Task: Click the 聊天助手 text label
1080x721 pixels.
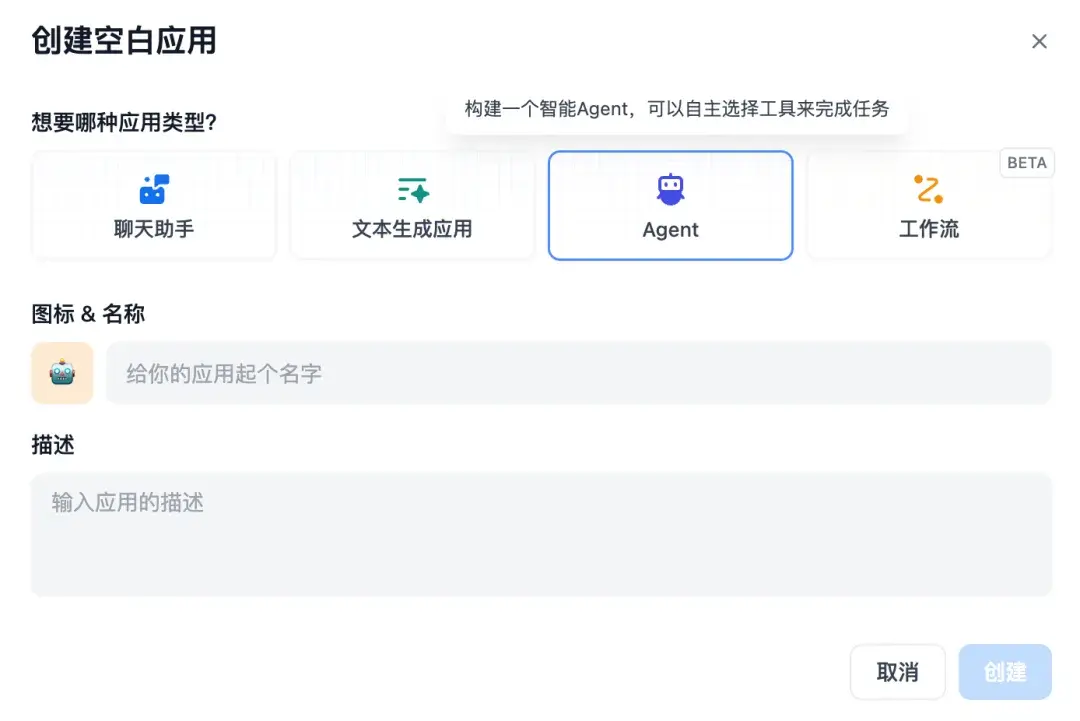Action: [155, 230]
